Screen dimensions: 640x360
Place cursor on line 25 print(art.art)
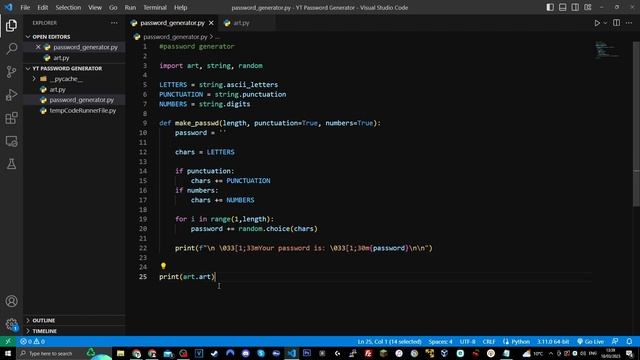pyautogui.click(x=187, y=277)
